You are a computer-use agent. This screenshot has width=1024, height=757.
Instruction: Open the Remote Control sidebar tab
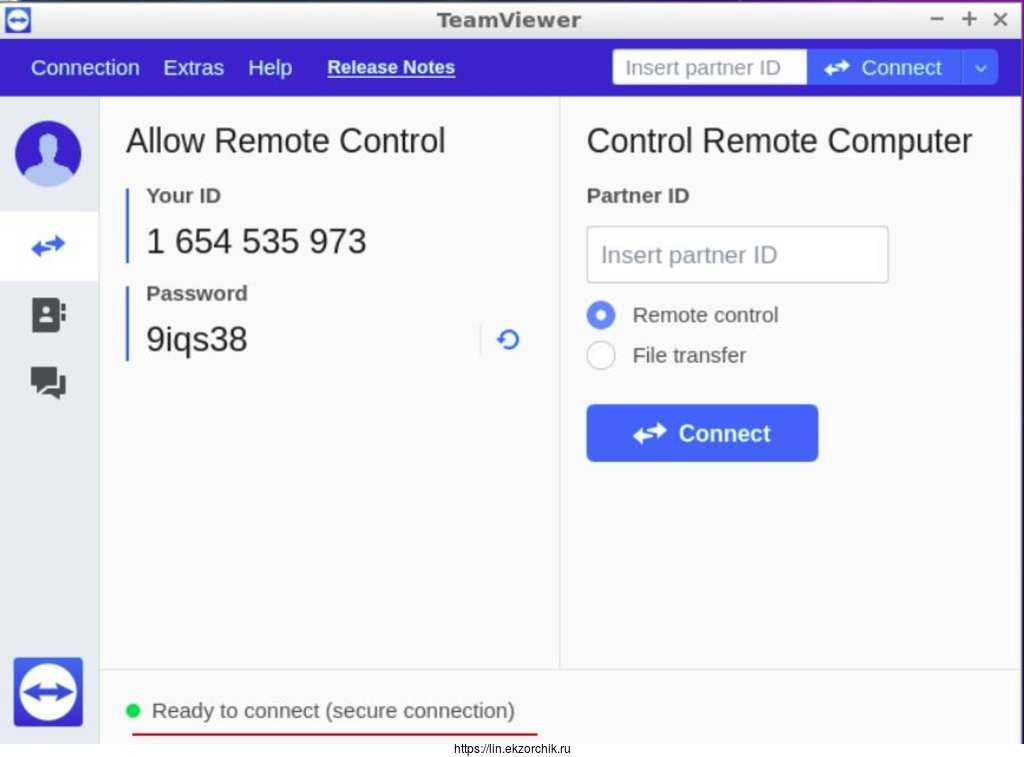[x=48, y=246]
